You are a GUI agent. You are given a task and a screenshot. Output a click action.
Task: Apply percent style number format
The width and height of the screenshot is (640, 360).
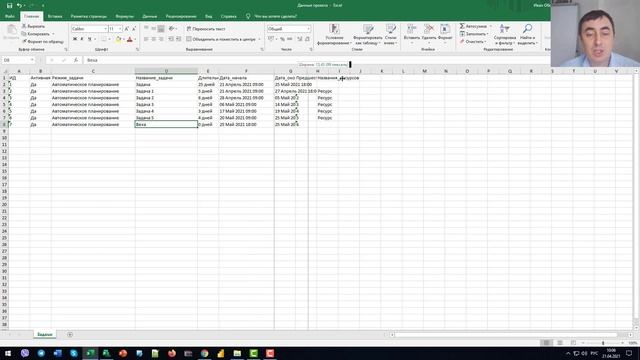282,39
